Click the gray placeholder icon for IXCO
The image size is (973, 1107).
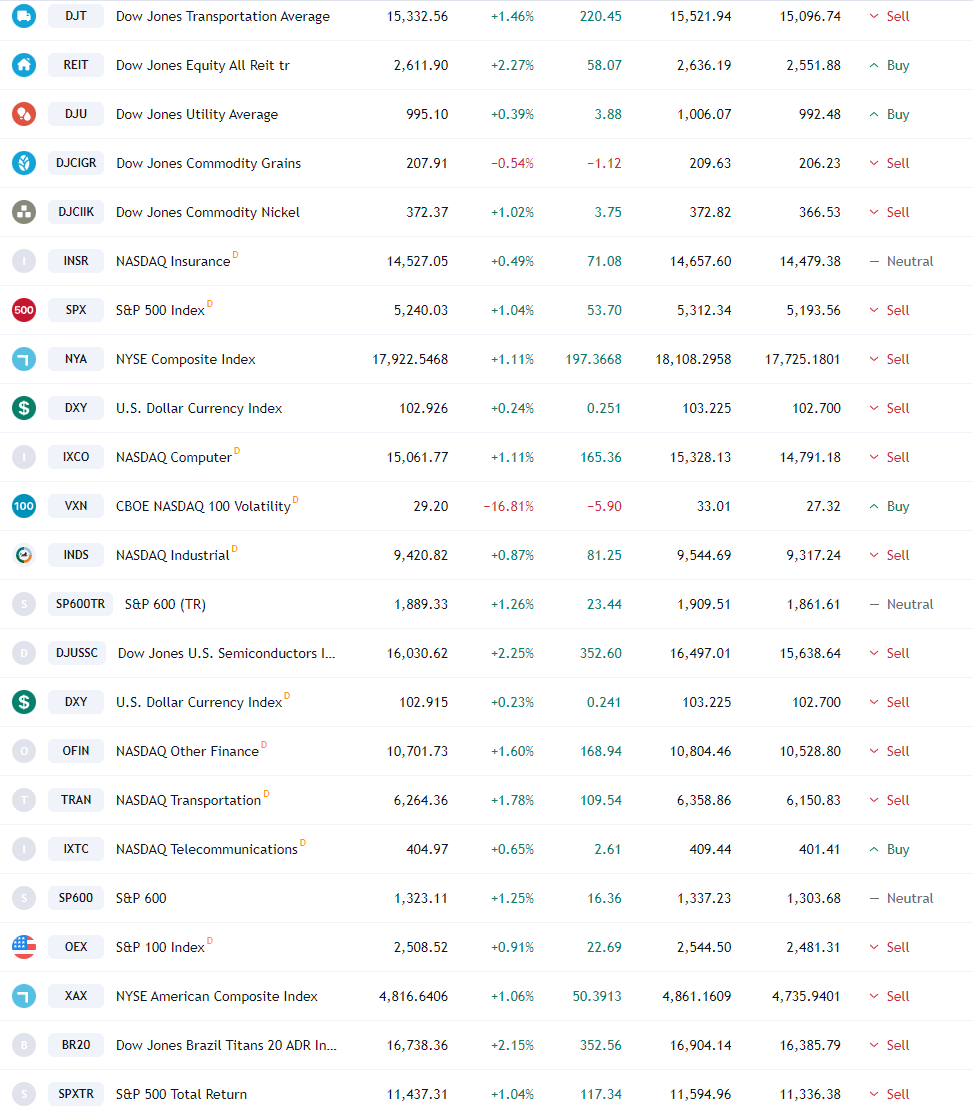[24, 457]
